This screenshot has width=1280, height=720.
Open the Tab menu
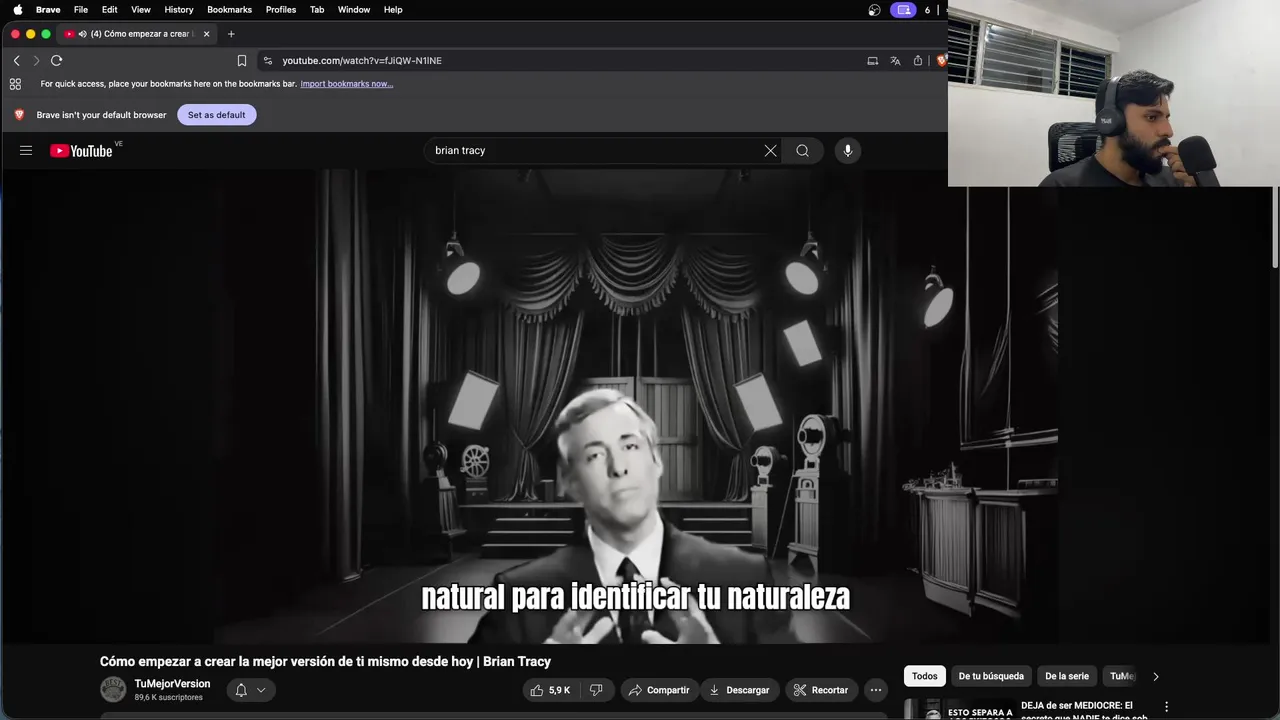pyautogui.click(x=317, y=10)
